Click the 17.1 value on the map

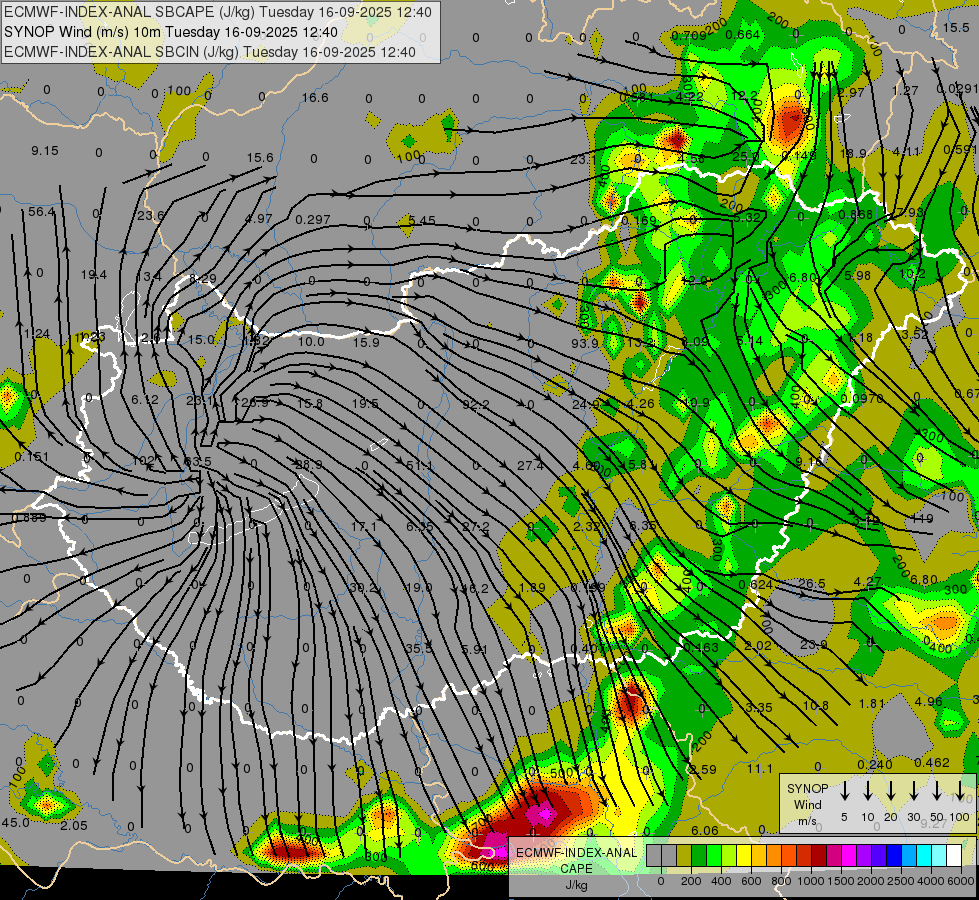(x=363, y=527)
